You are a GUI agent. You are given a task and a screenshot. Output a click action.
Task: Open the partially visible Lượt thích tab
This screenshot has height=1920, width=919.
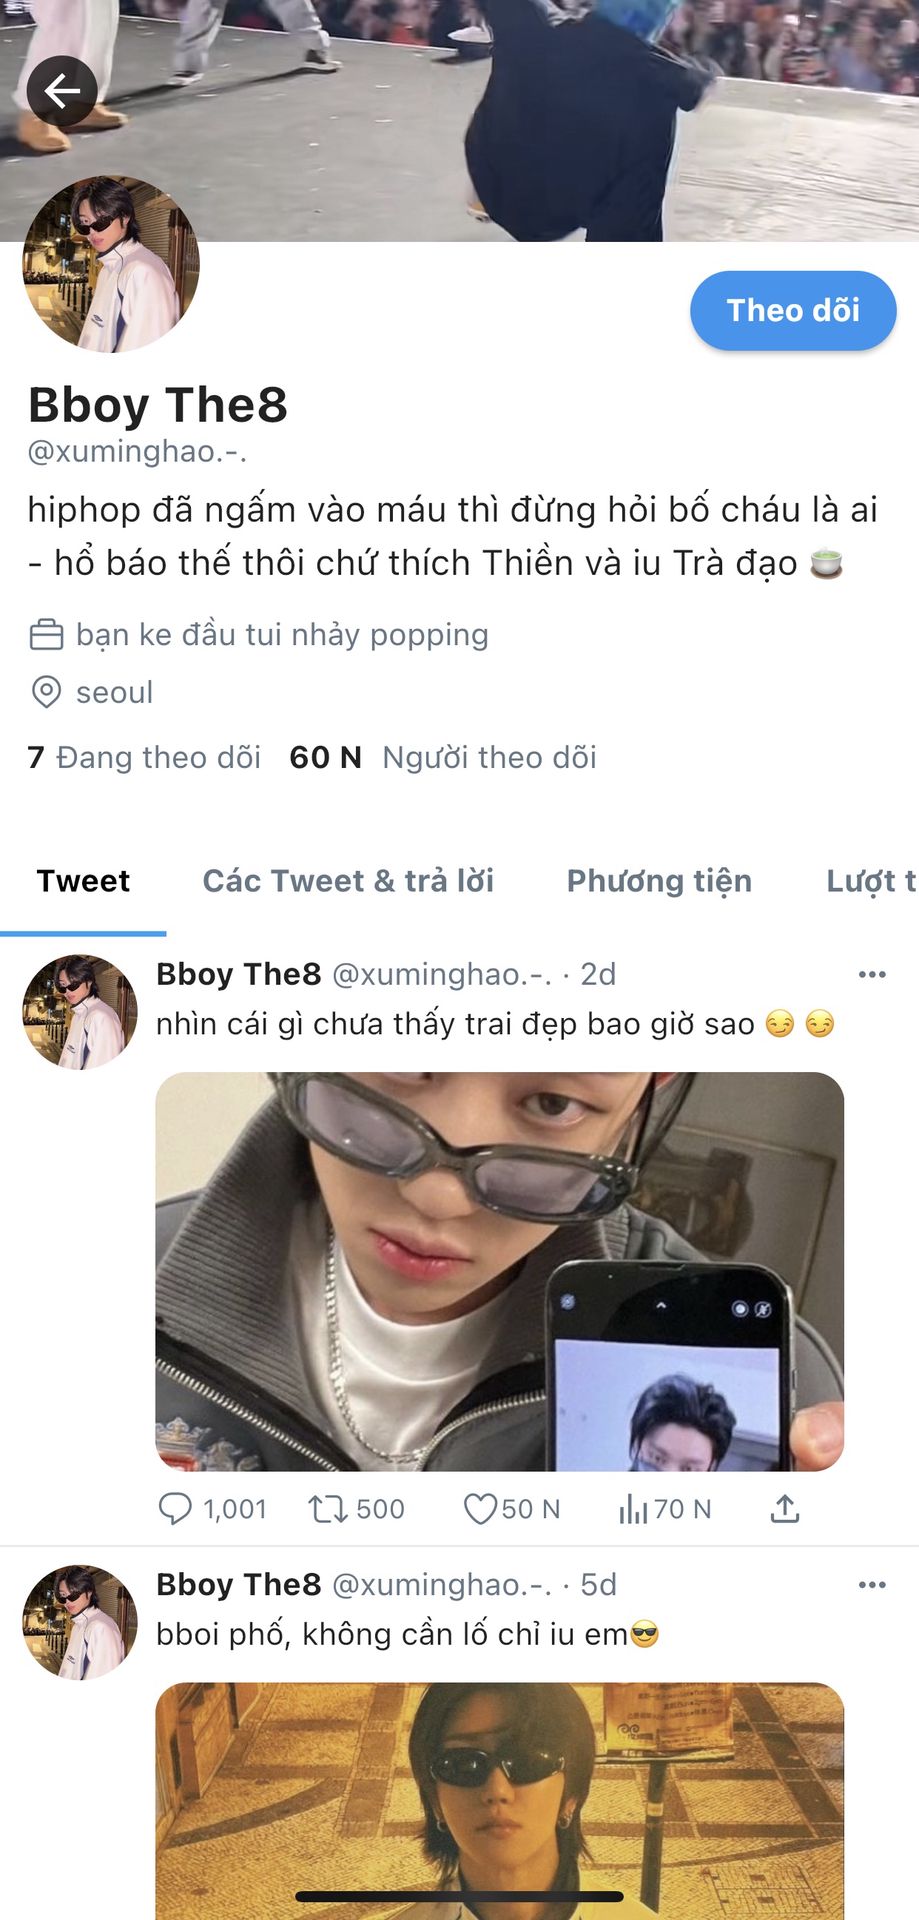tap(871, 881)
